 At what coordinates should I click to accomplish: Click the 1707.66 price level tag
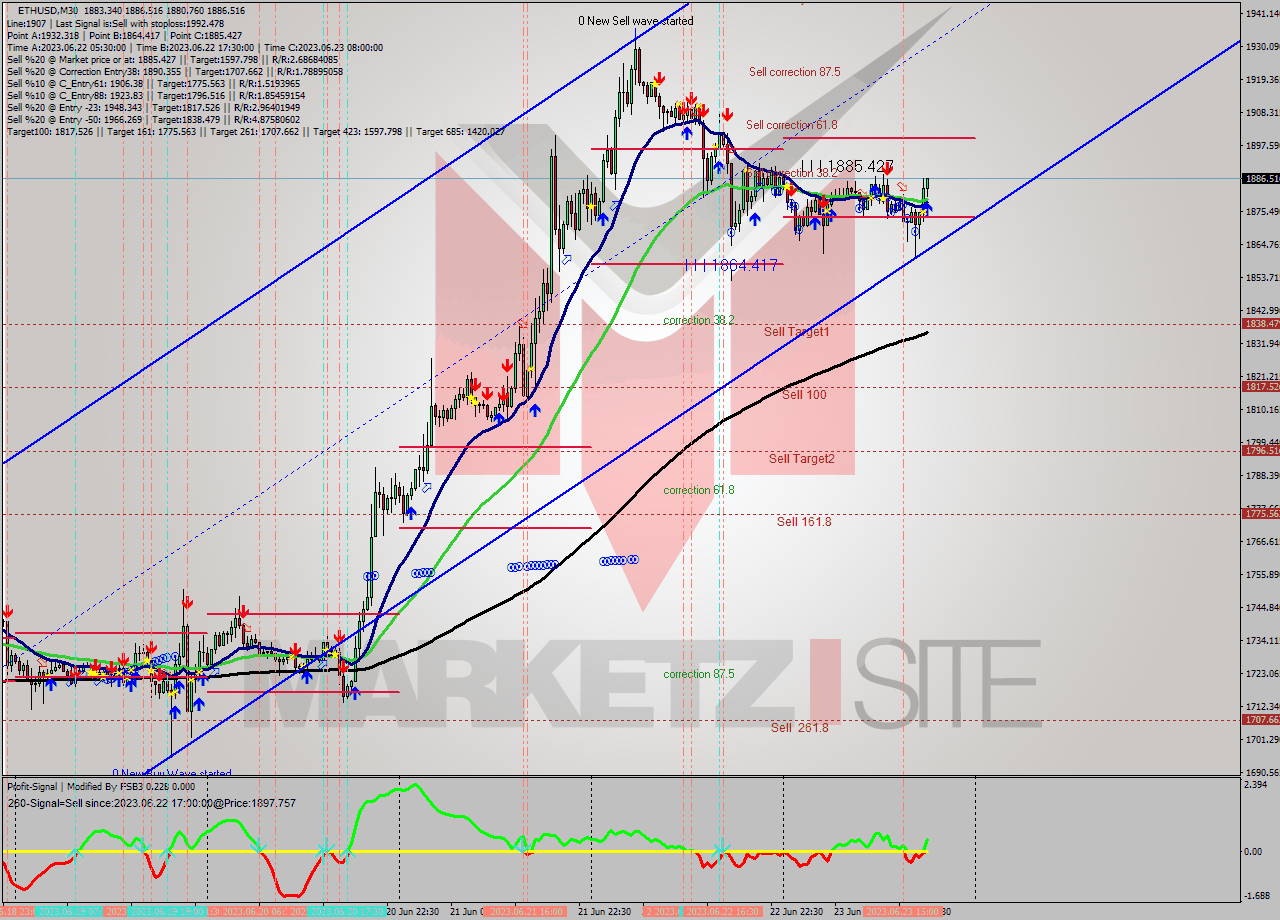point(1261,720)
